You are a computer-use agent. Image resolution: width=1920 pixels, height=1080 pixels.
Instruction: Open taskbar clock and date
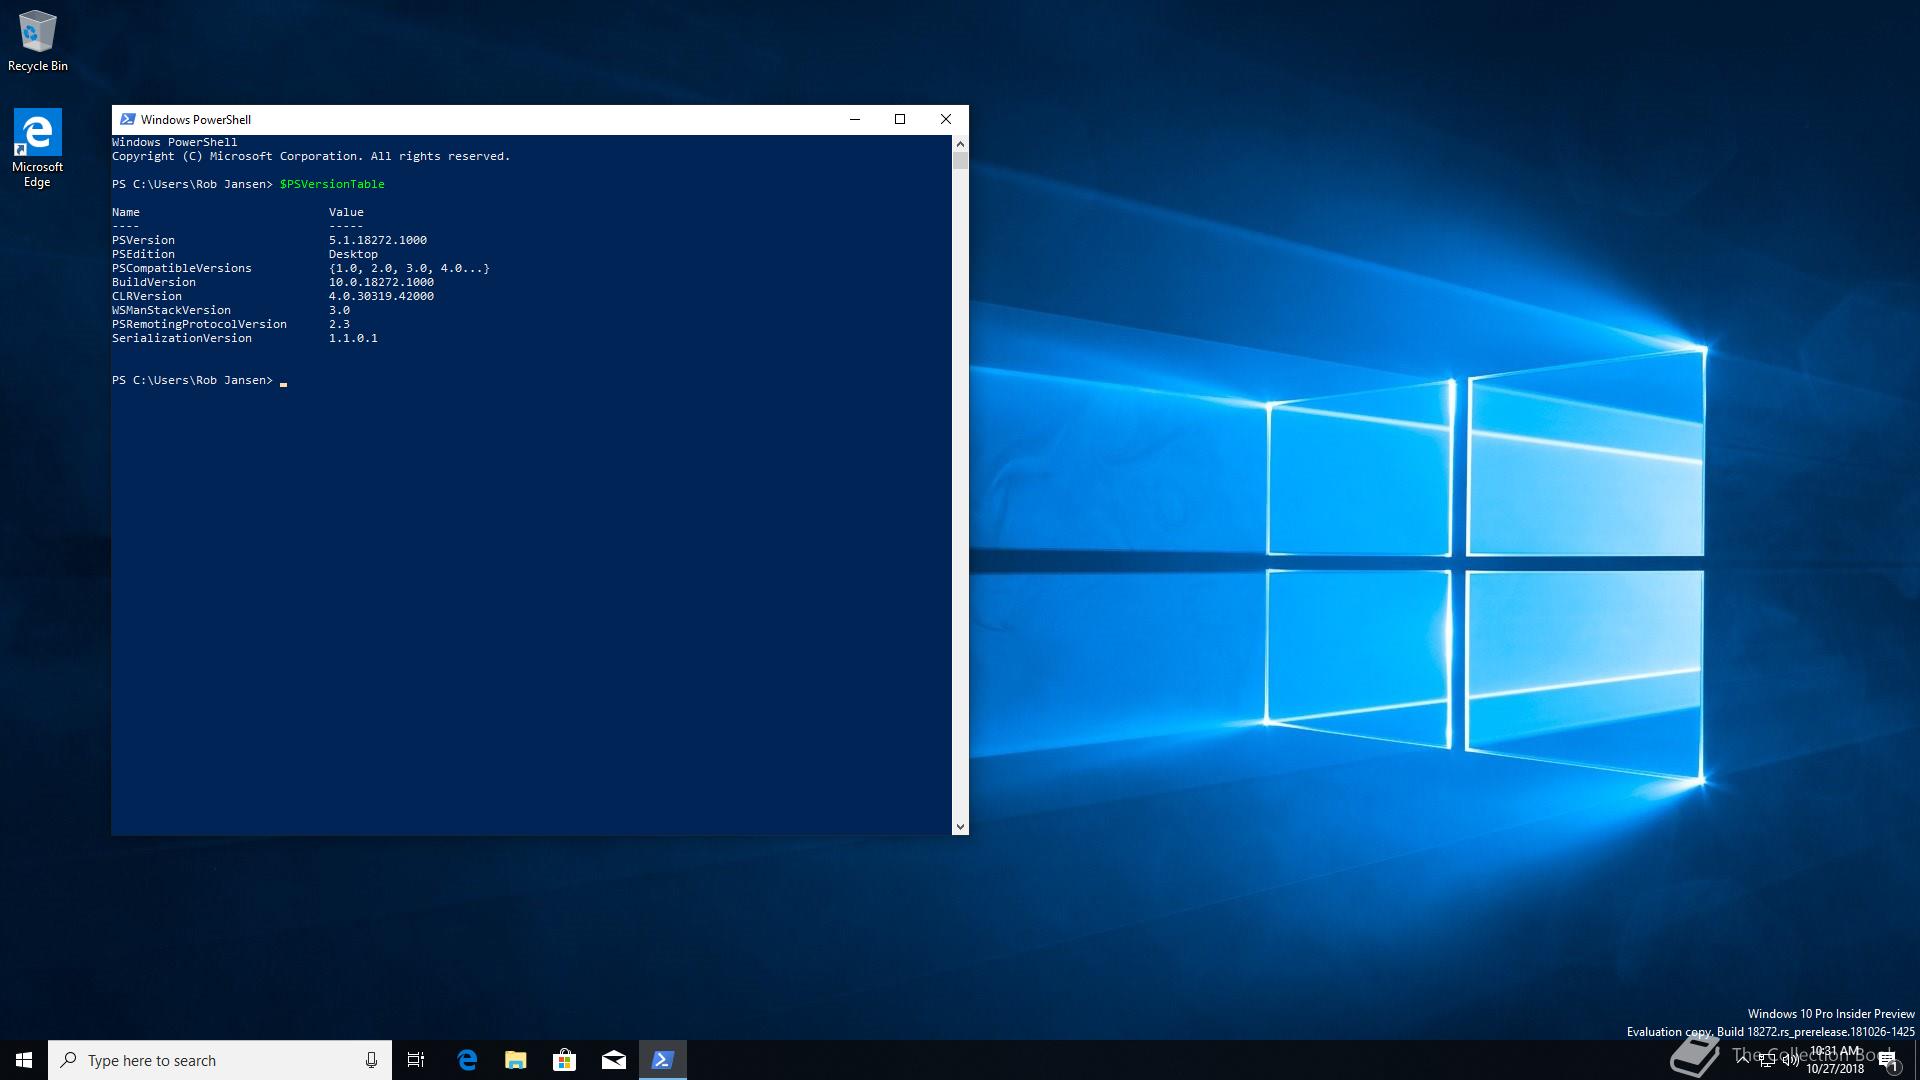(x=1835, y=1060)
